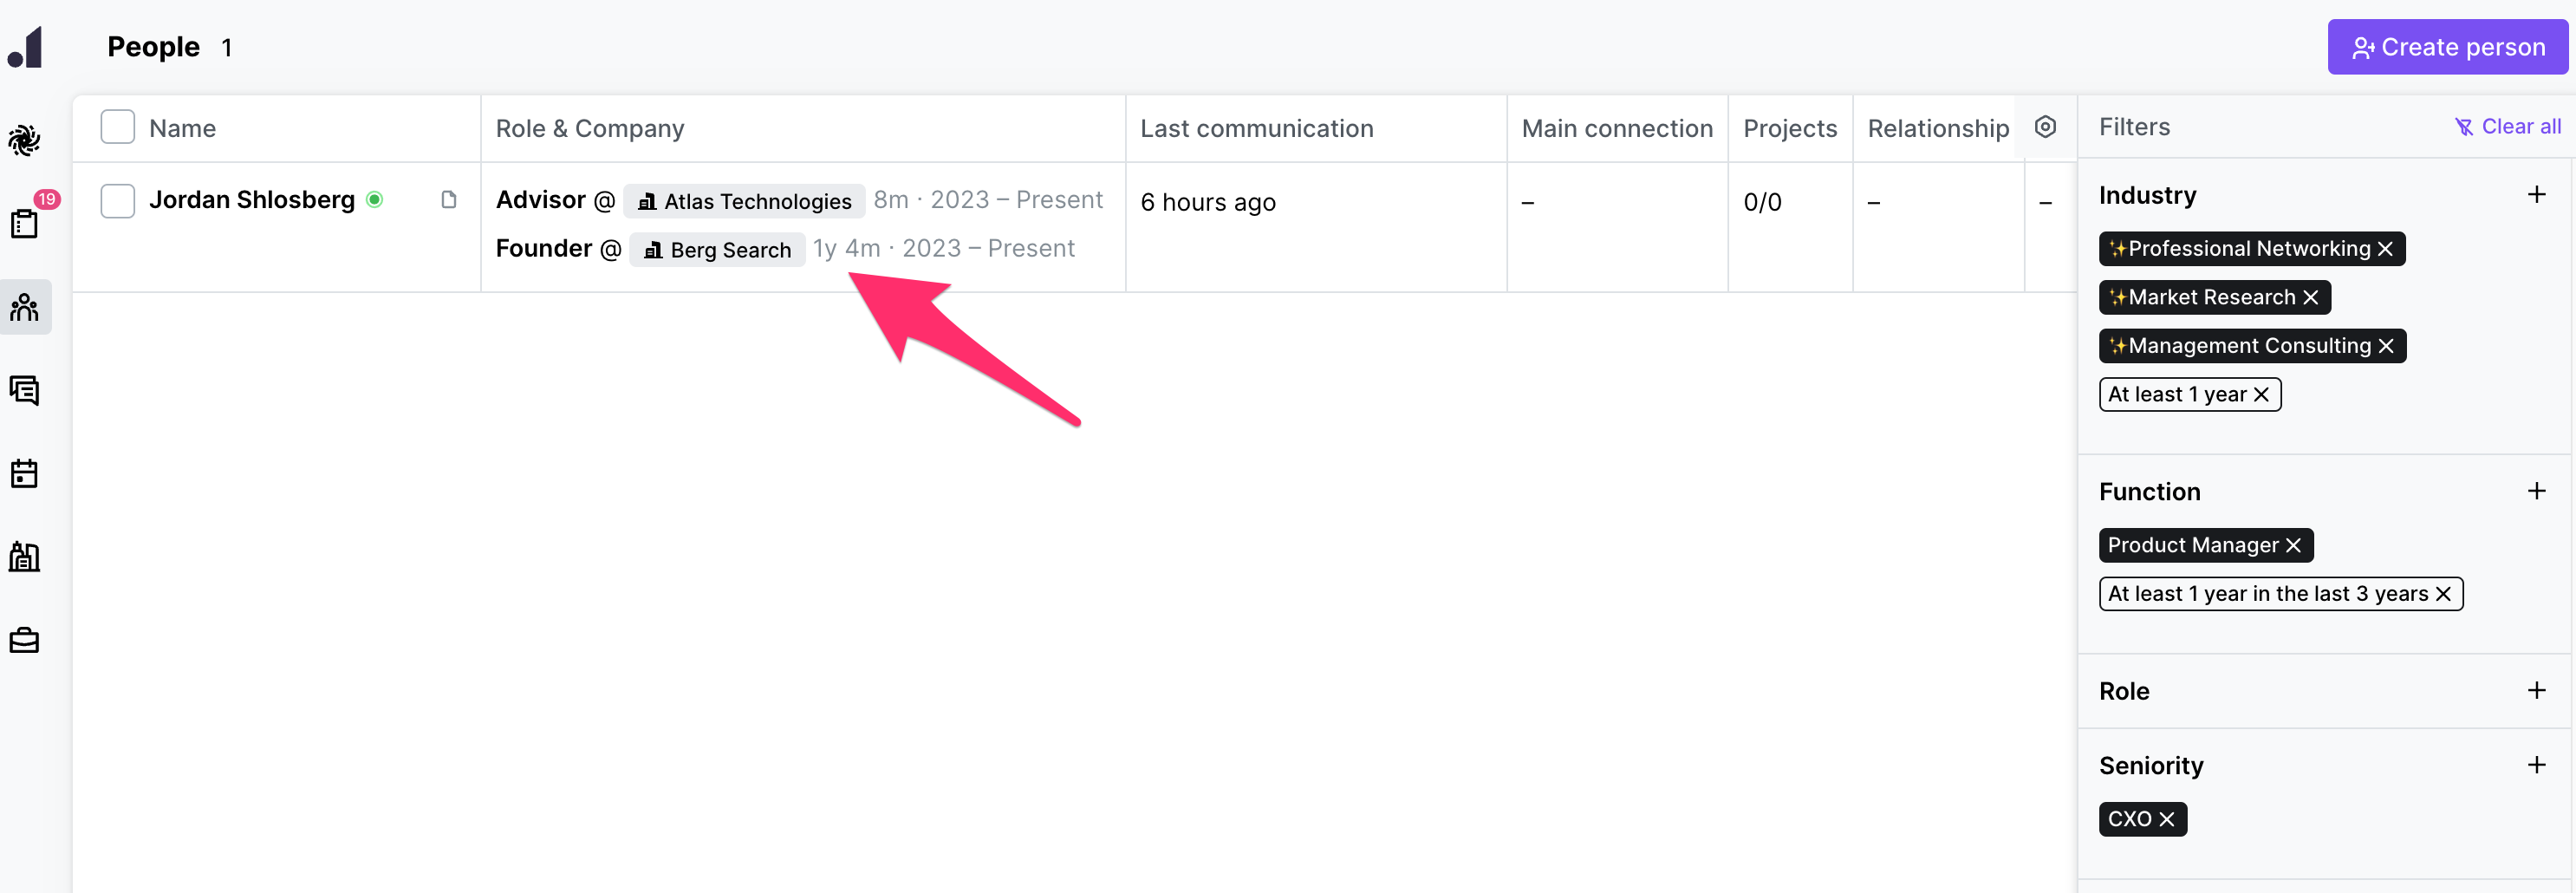Open the chat messages icon
2576x893 pixels.
pos(26,390)
